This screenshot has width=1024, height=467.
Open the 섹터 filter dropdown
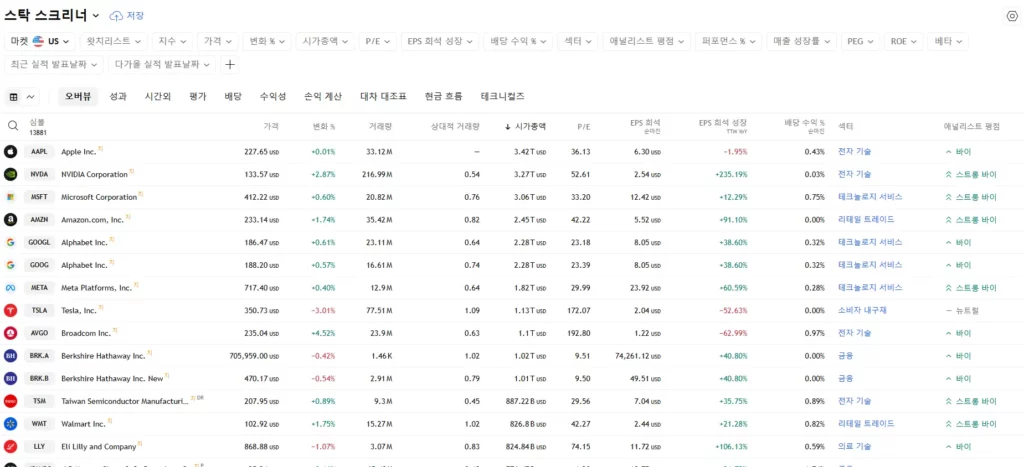578,41
